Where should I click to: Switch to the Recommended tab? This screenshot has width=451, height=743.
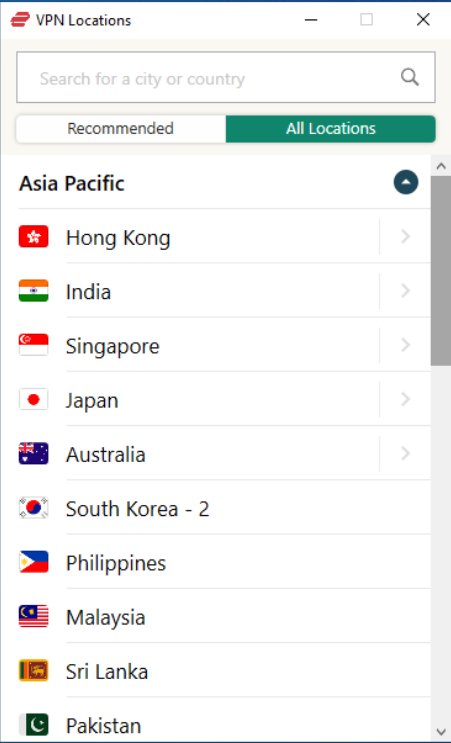(121, 128)
